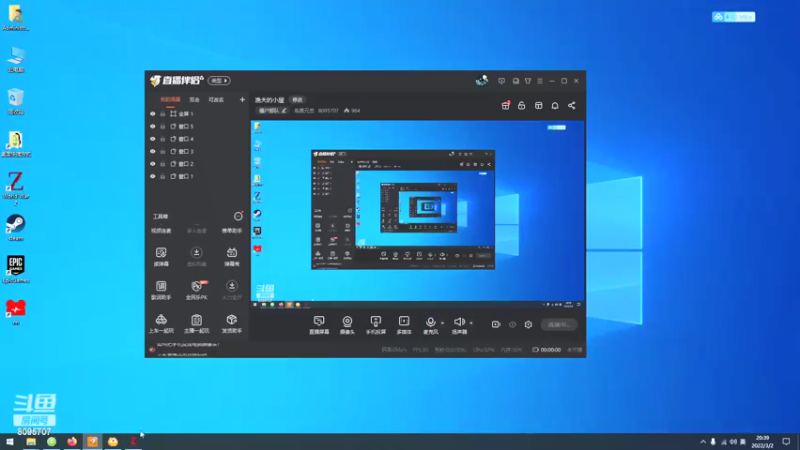Click the stream preview canvas
800x450 pixels.
pyautogui.click(x=417, y=214)
